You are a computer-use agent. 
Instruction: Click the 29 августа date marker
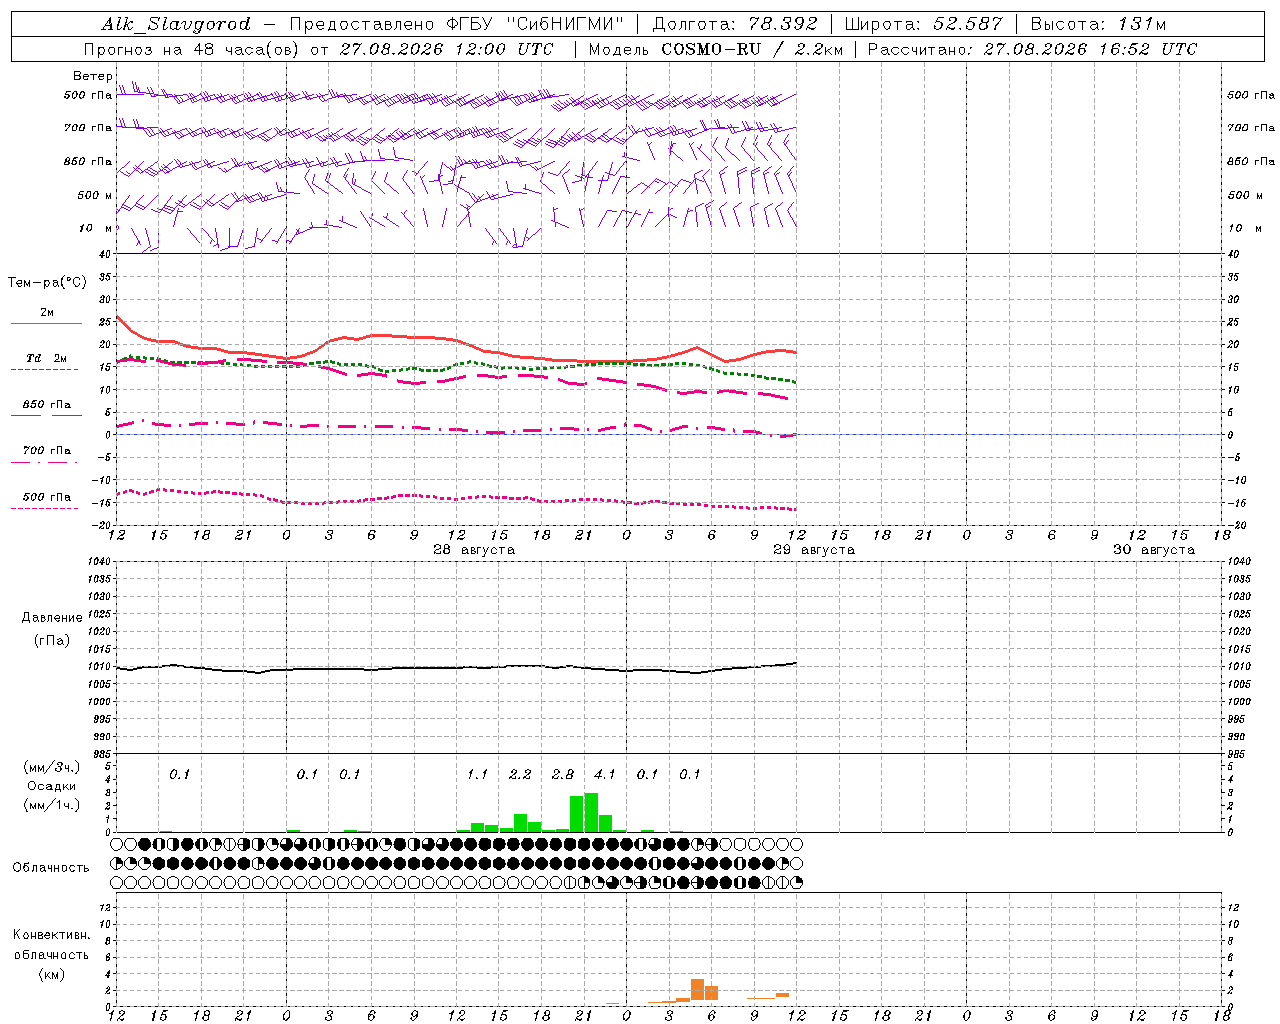point(814,550)
